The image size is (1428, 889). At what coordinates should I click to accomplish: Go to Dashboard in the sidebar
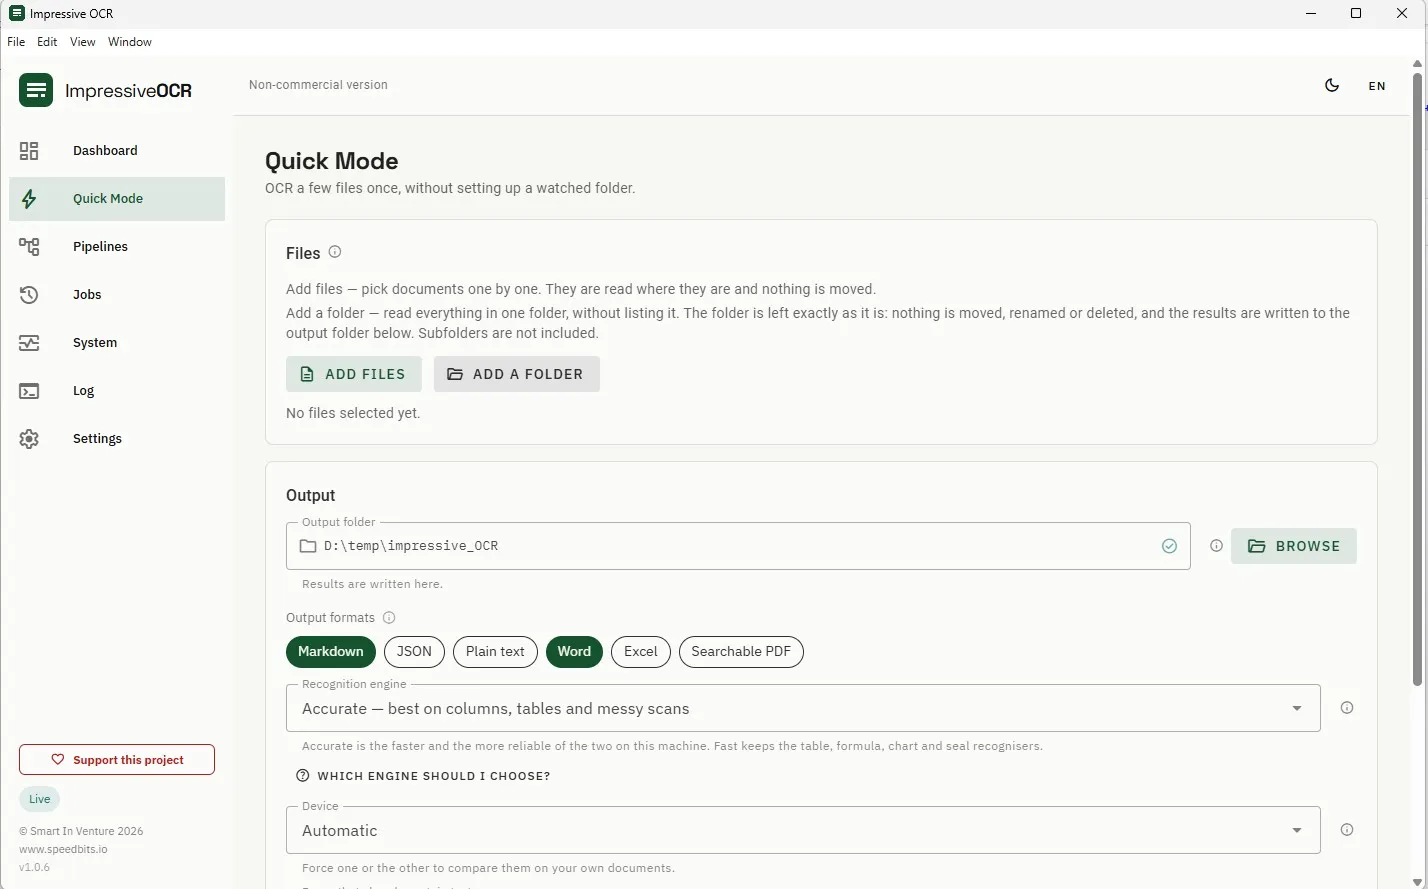pos(117,151)
